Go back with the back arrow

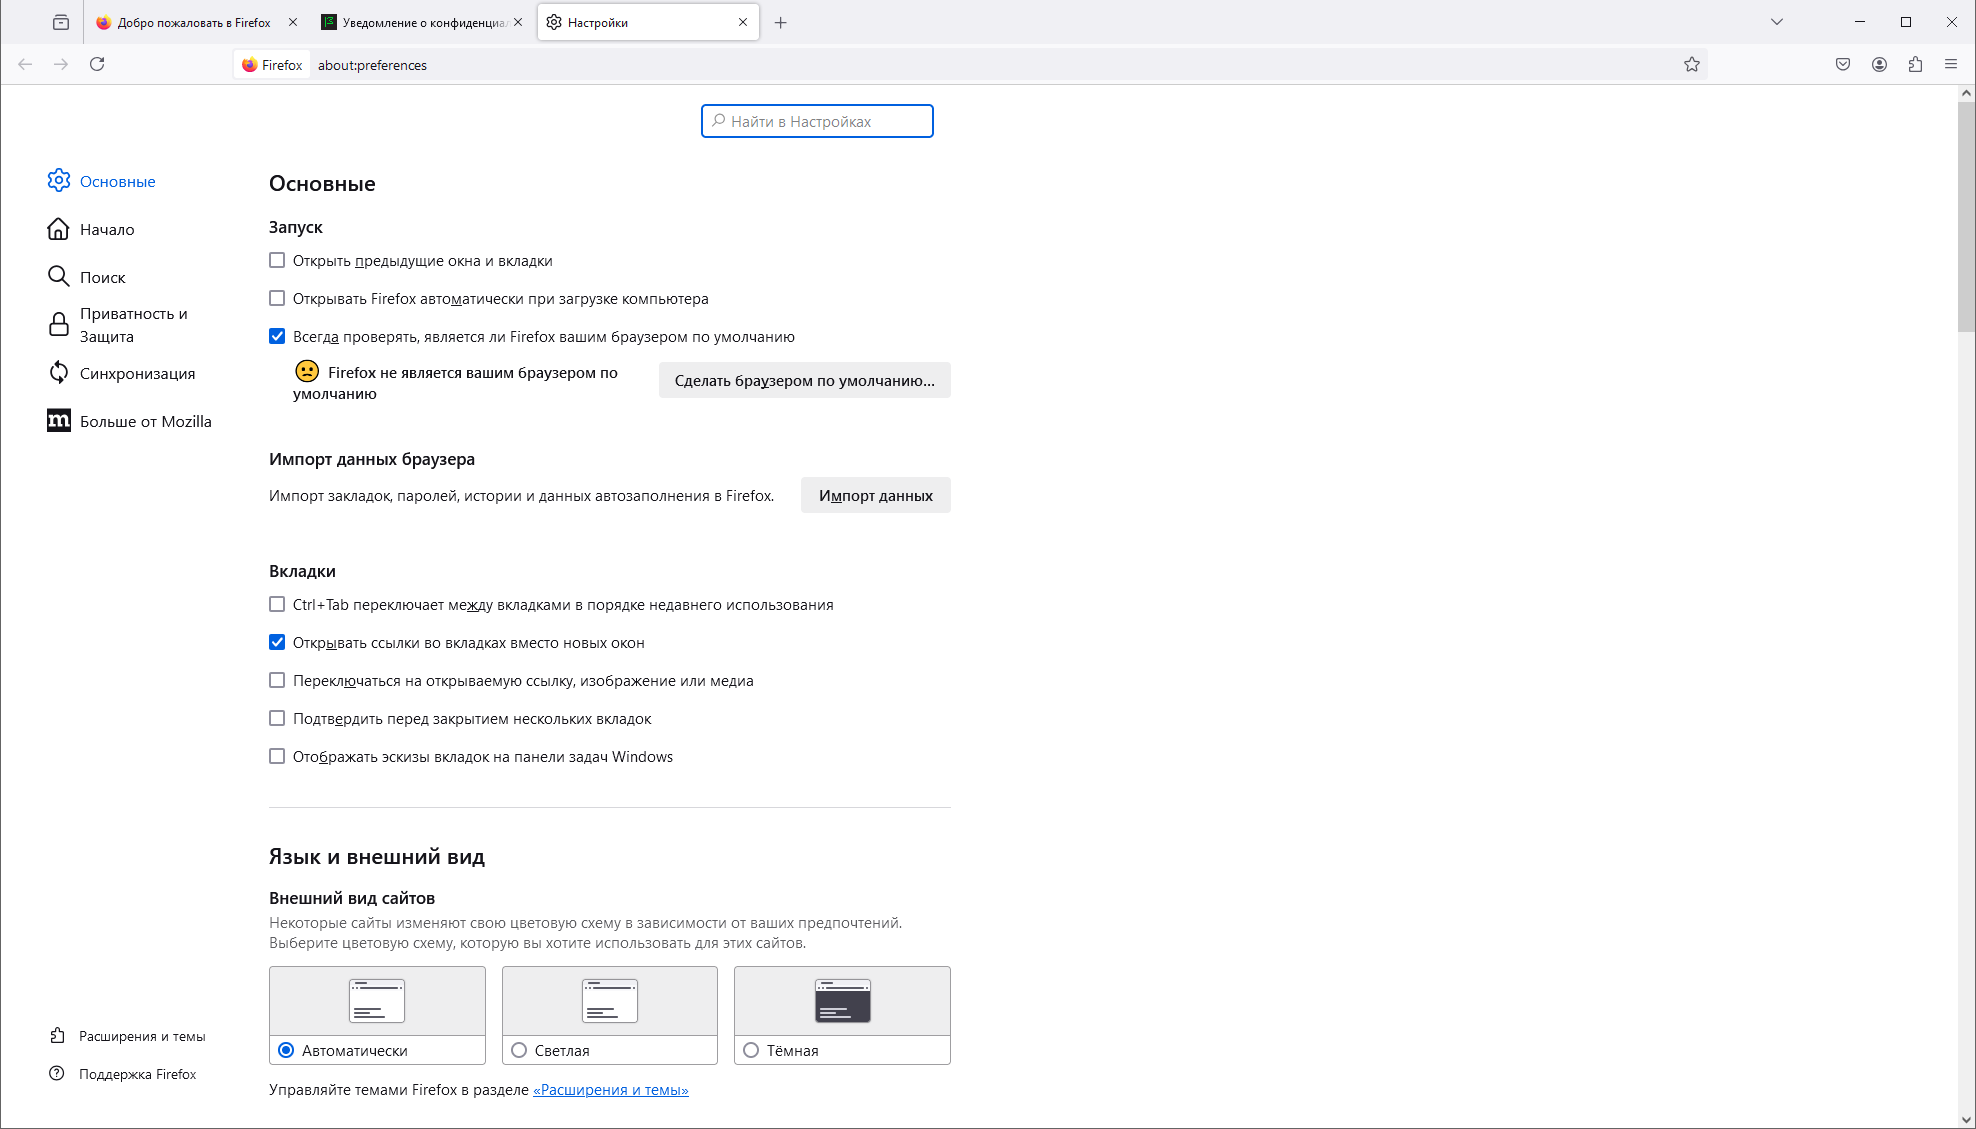pos(25,64)
